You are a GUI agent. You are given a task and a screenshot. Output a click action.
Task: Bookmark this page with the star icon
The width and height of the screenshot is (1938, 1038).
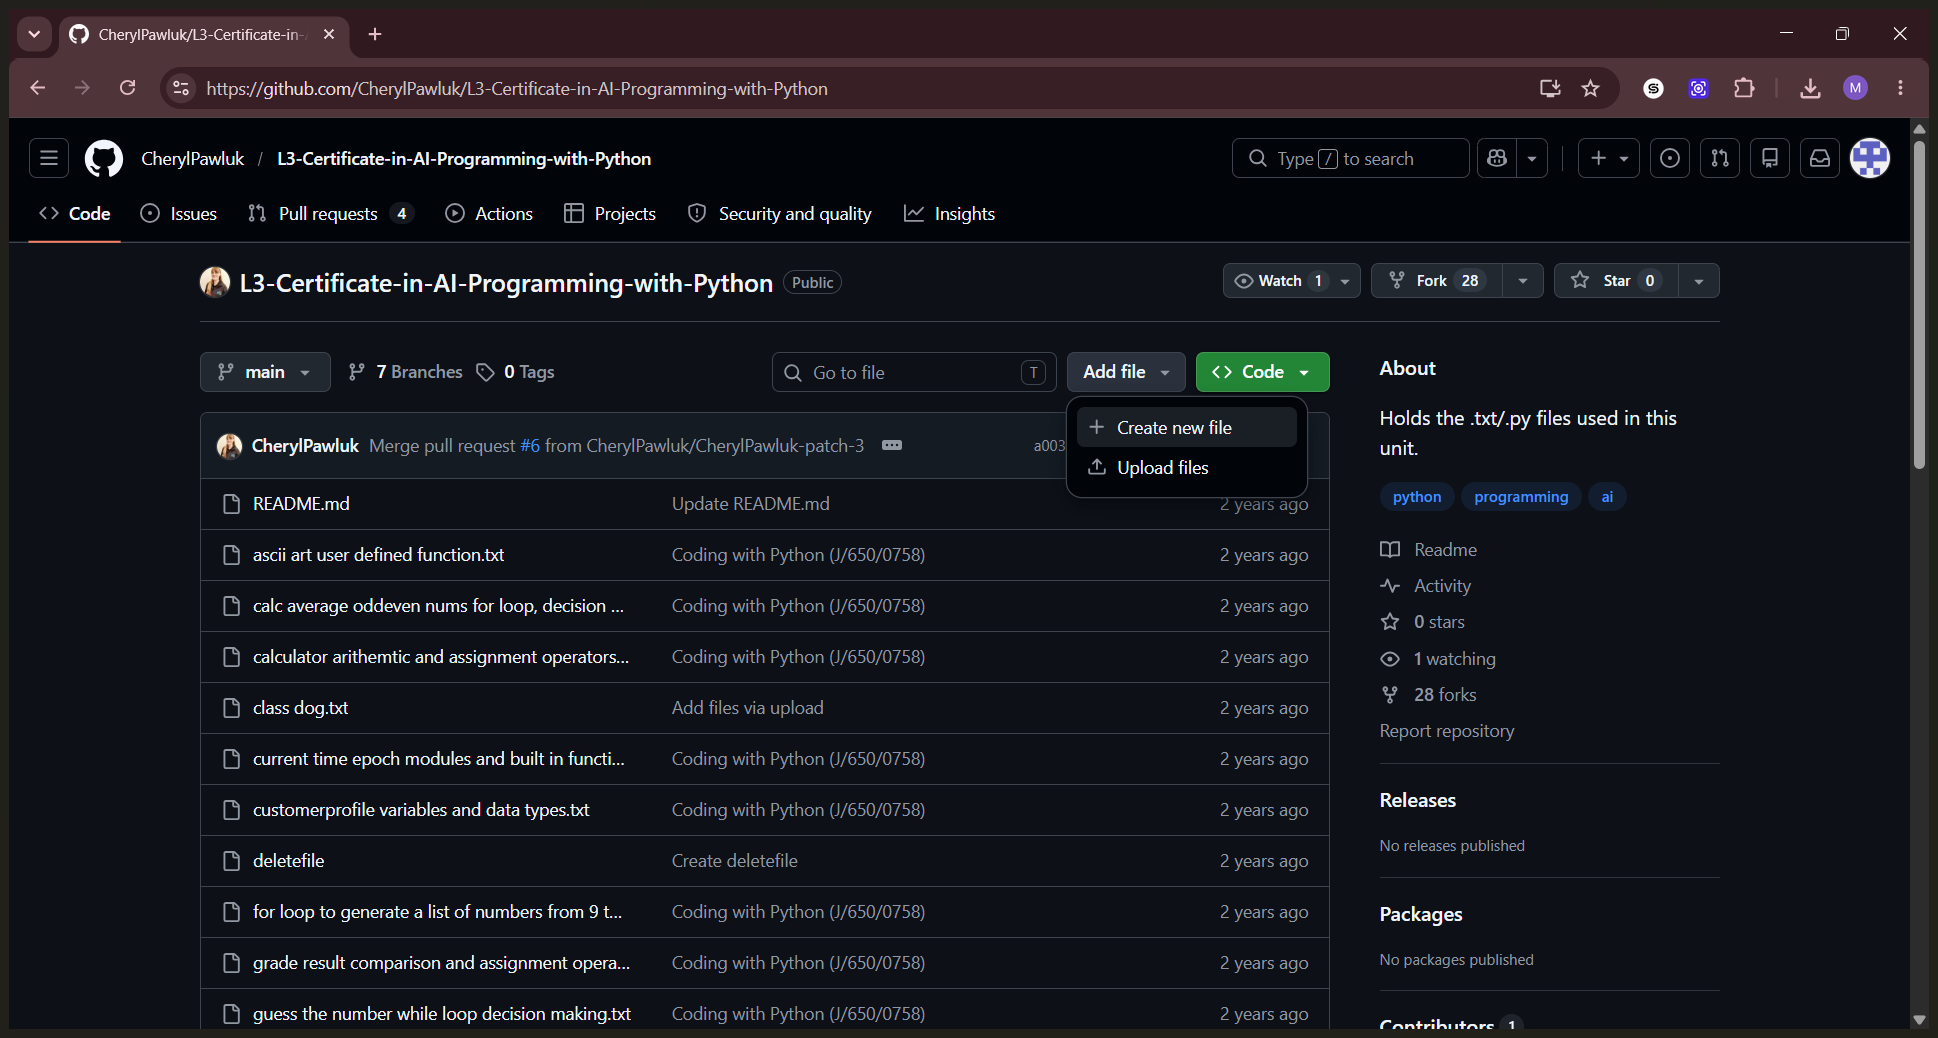point(1591,88)
